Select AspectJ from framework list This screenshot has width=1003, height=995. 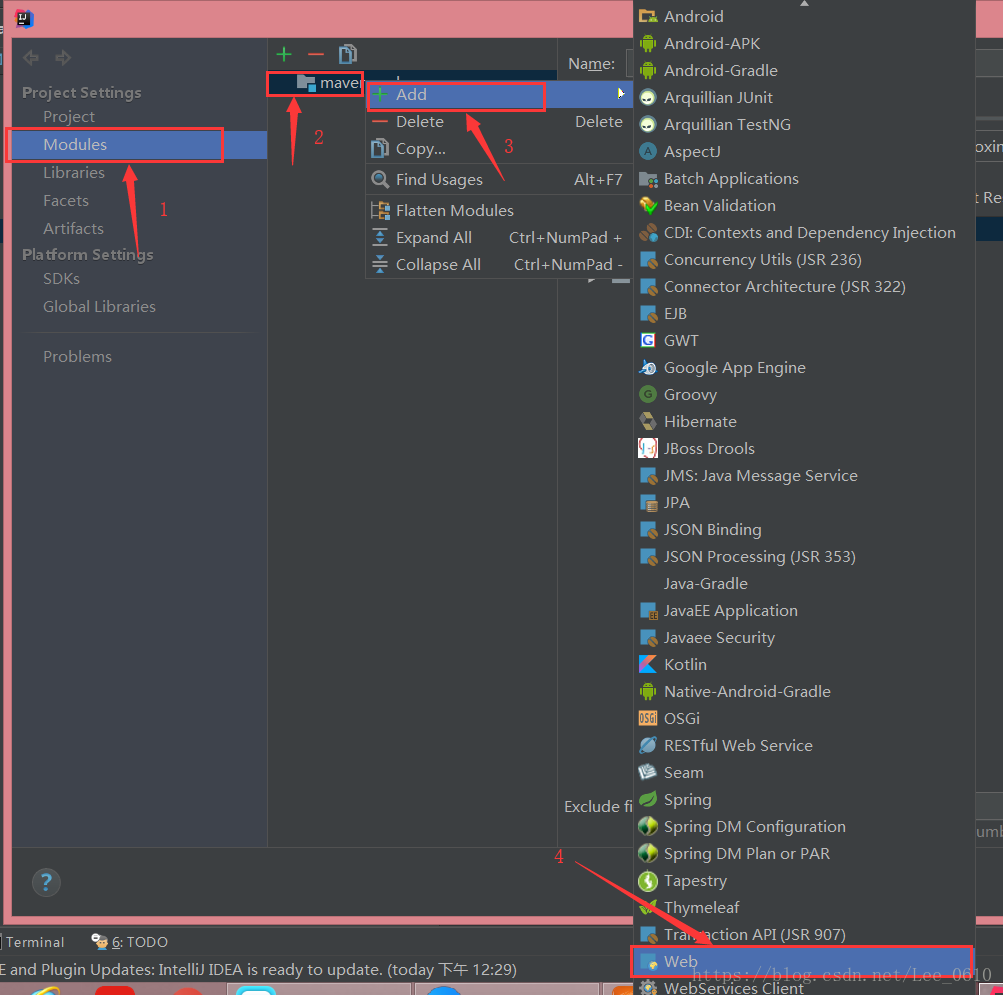[804, 151]
